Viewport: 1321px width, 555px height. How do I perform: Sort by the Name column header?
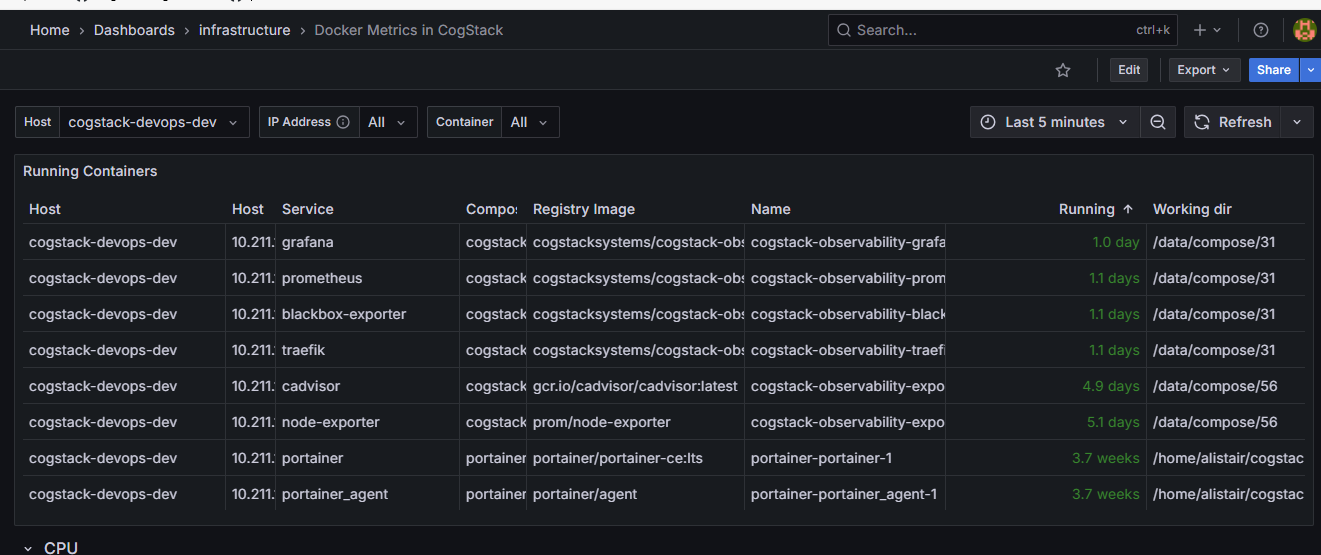click(x=771, y=209)
